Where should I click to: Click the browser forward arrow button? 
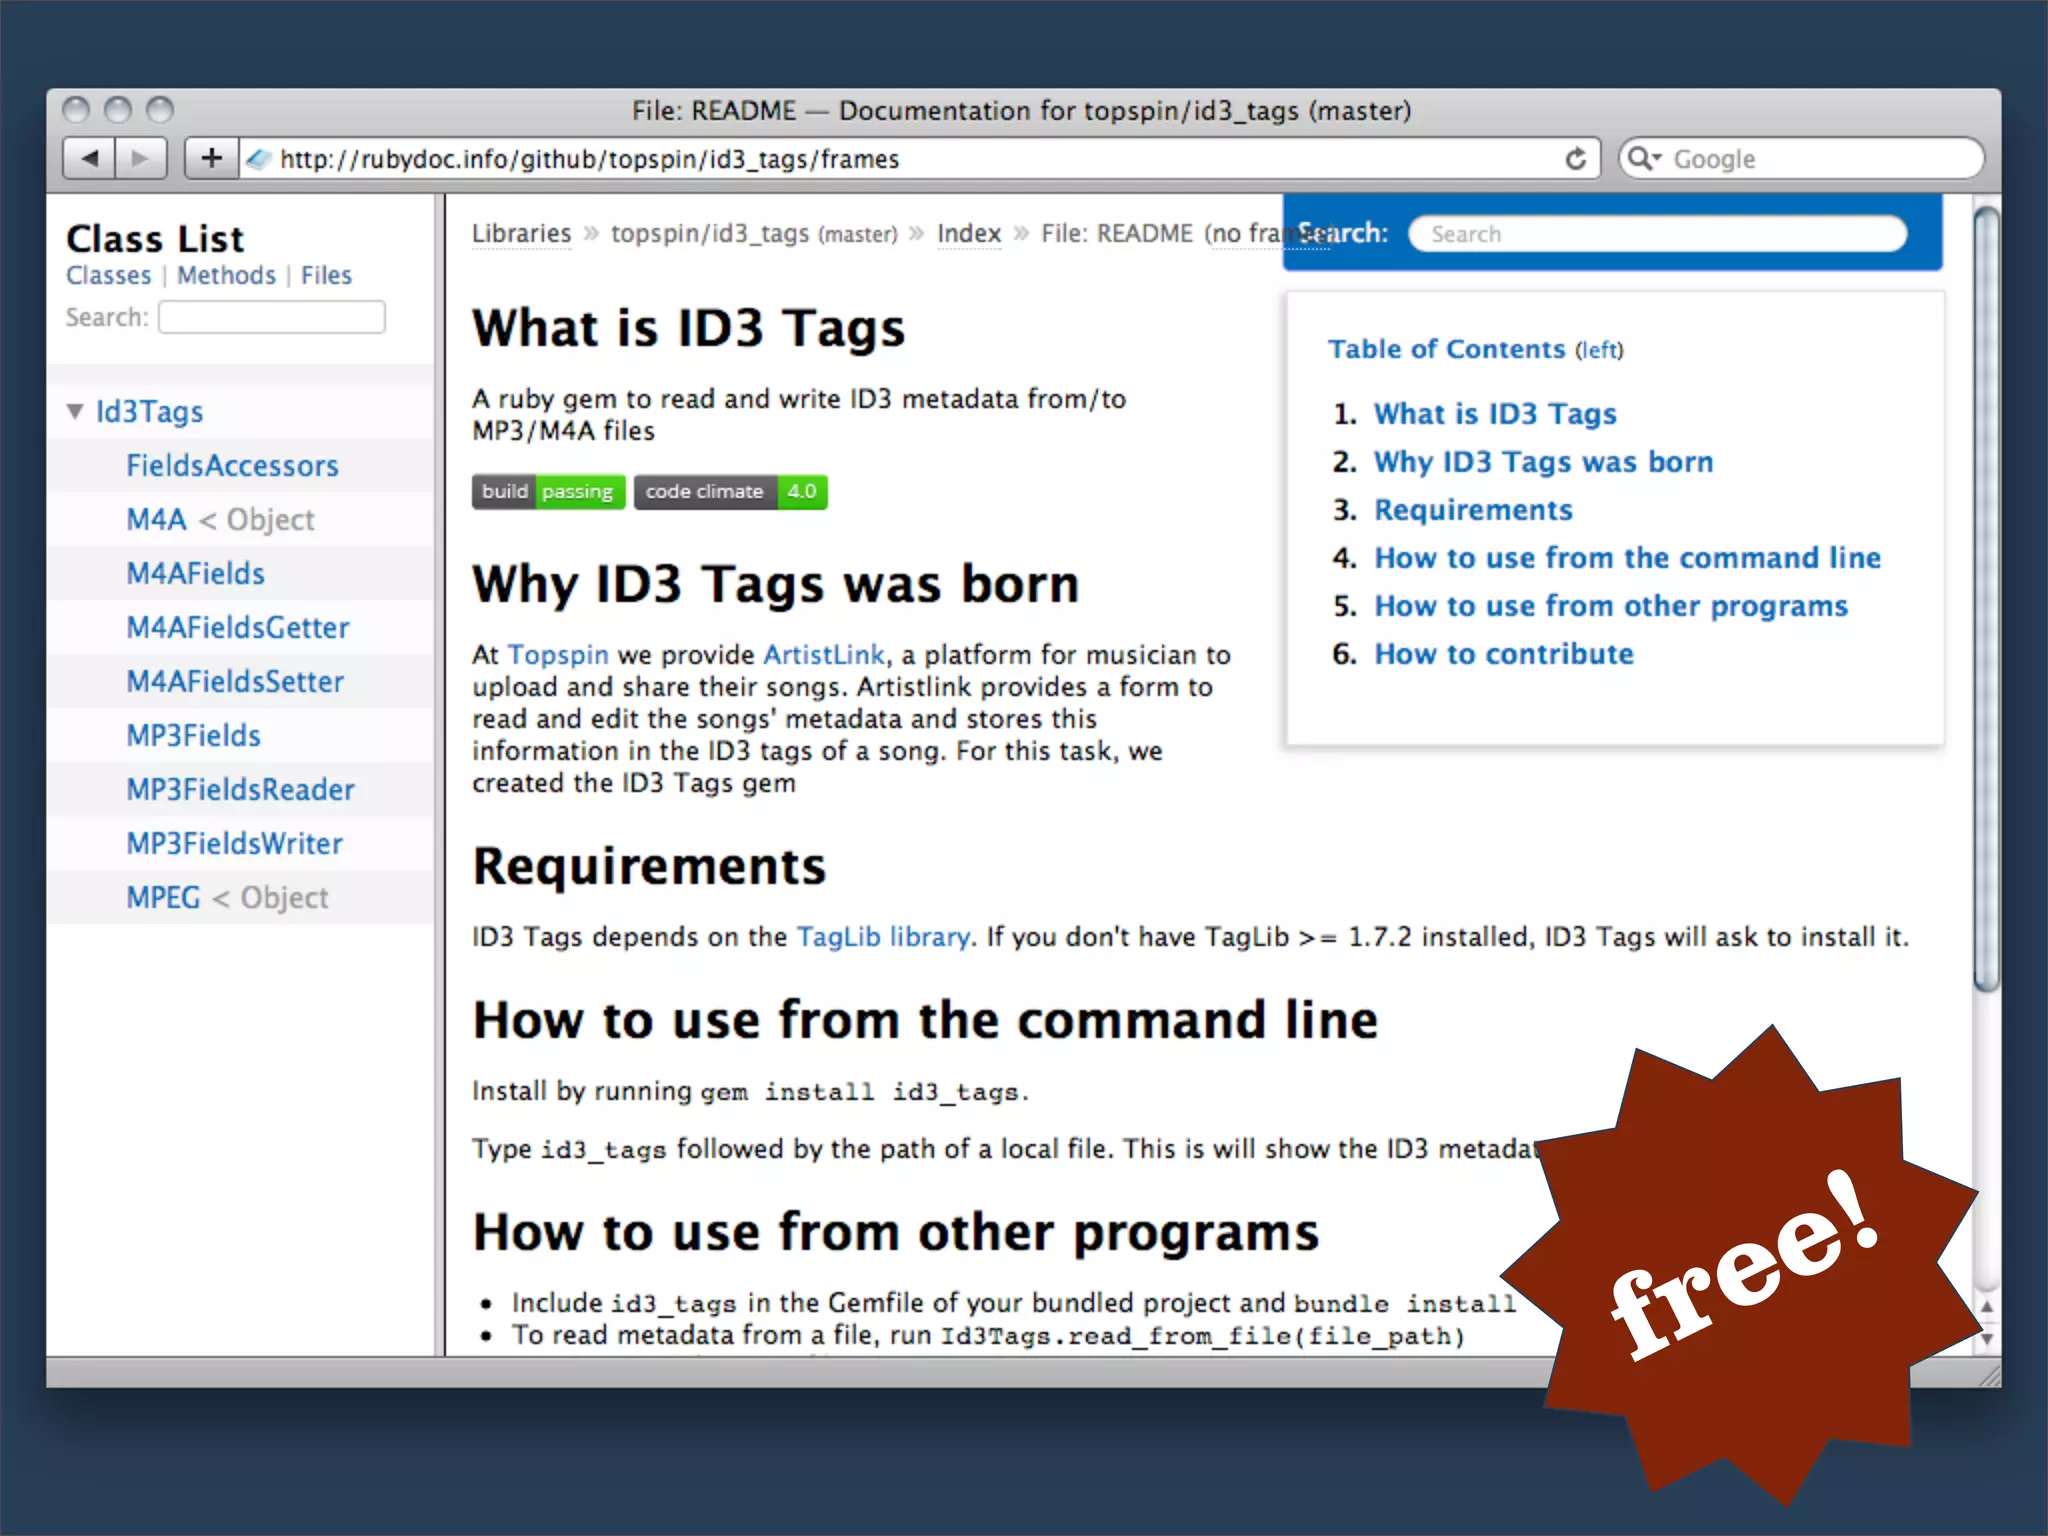pyautogui.click(x=141, y=158)
